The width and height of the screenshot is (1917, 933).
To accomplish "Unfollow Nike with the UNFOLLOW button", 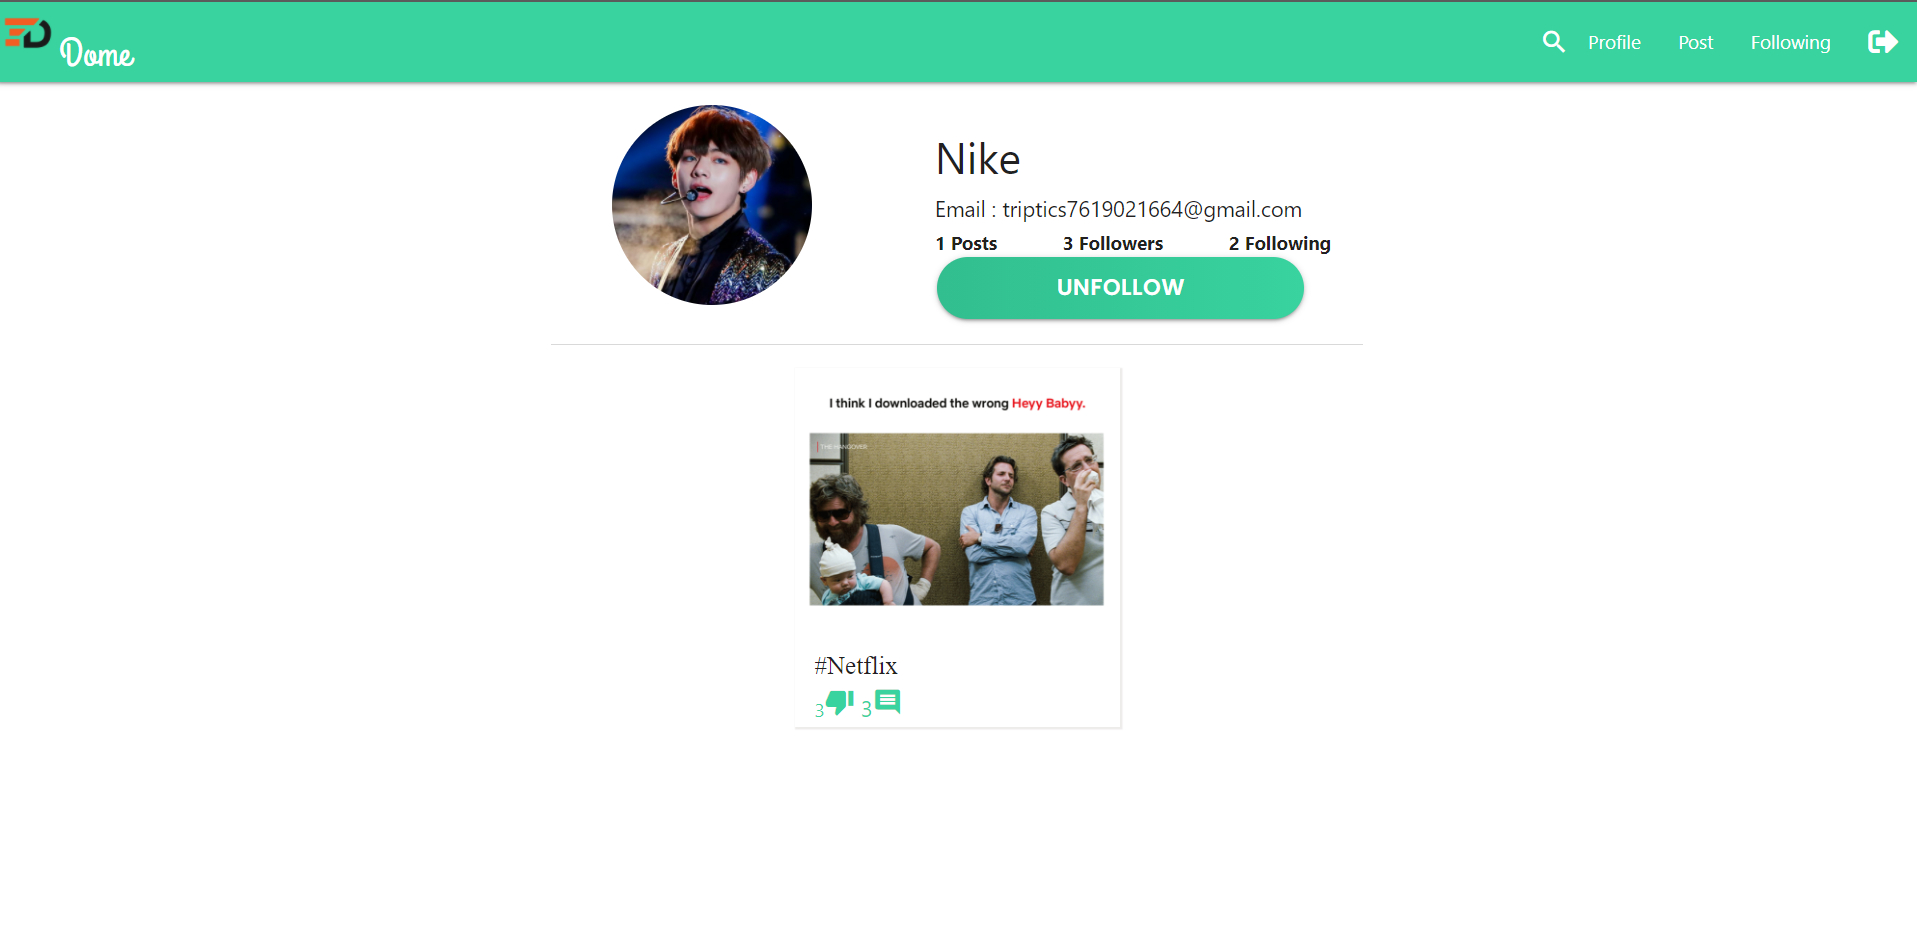I will pyautogui.click(x=1120, y=288).
